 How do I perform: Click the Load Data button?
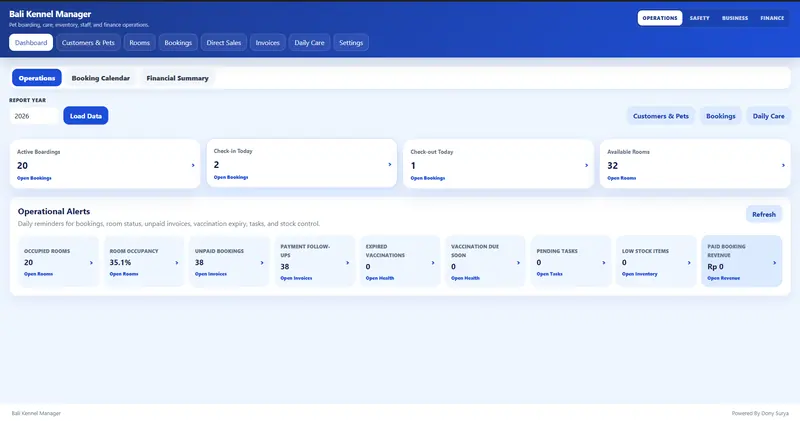tap(86, 116)
